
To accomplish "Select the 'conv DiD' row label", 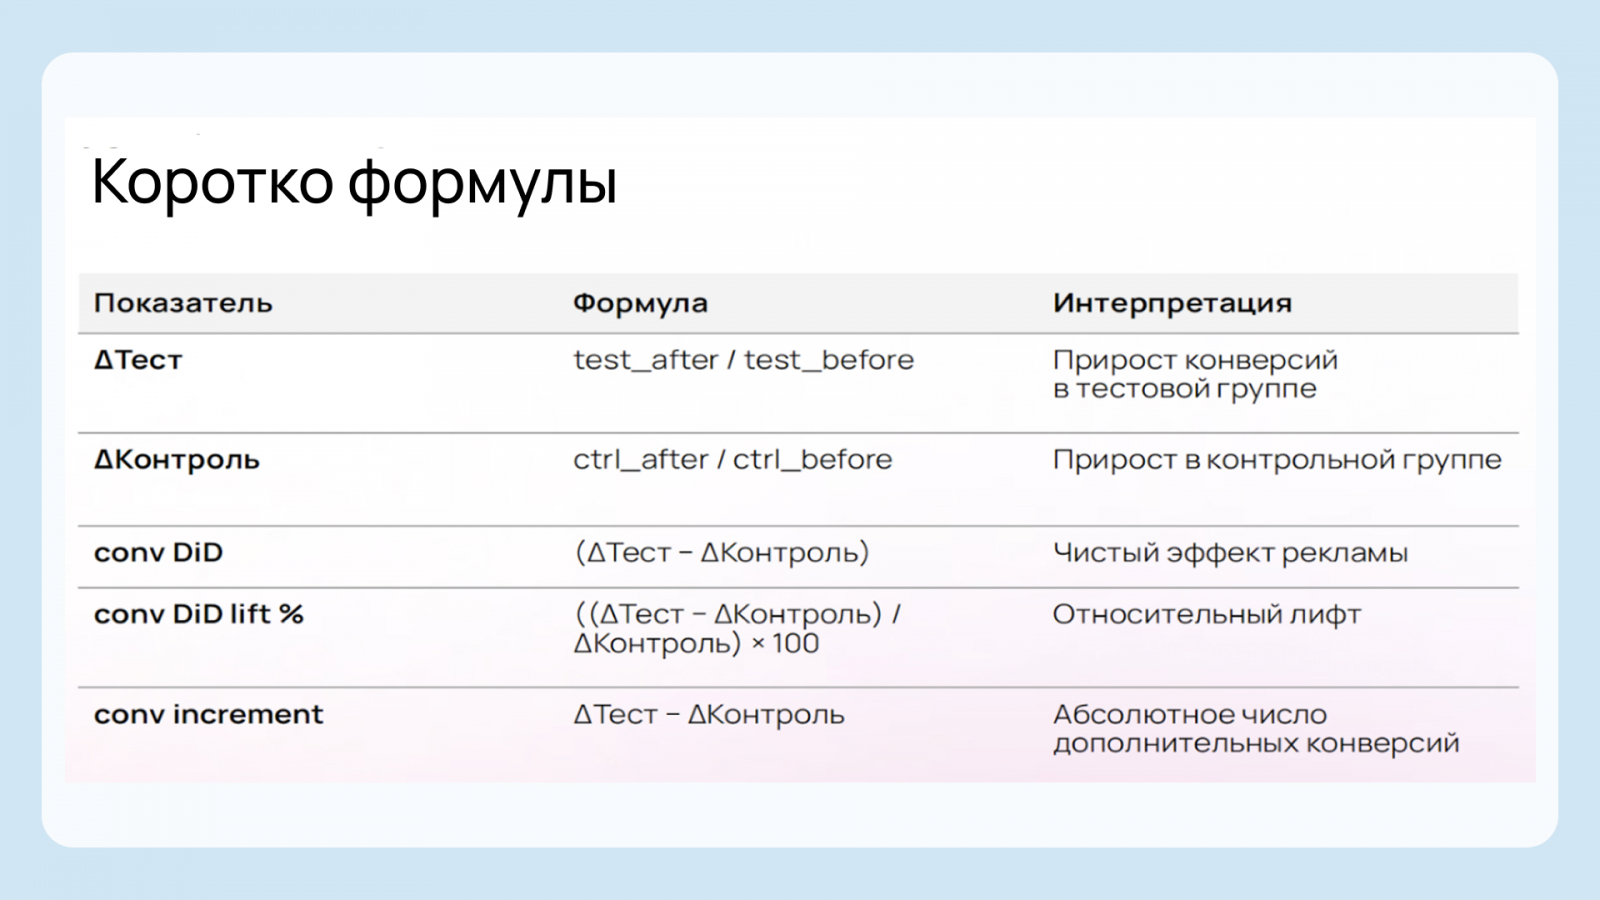I will click(x=158, y=553).
